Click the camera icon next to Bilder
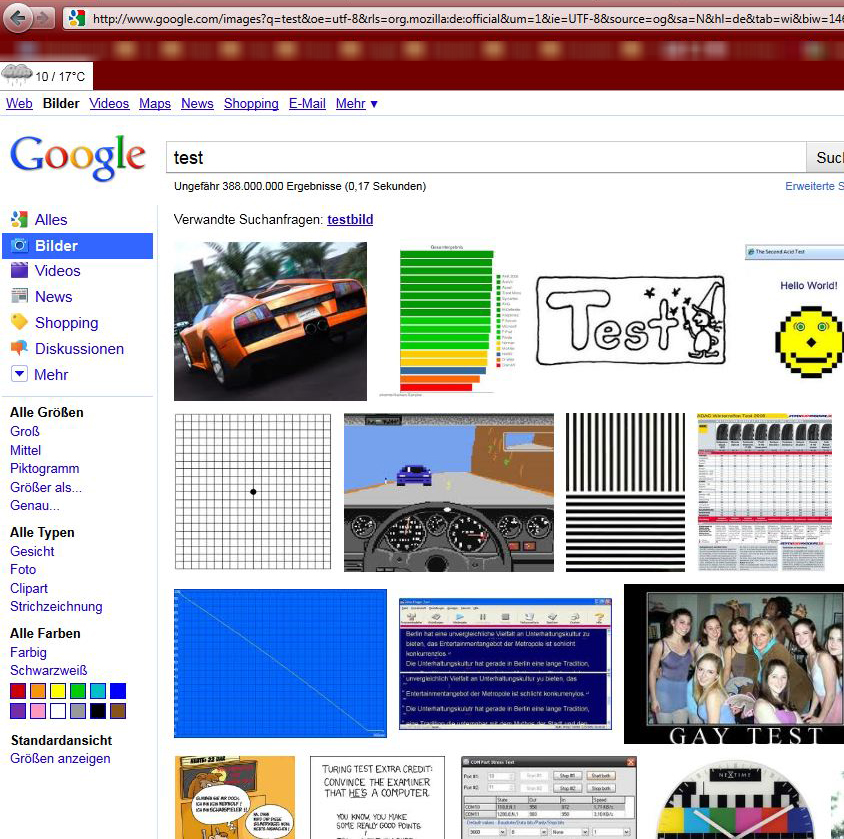844x839 pixels. (x=19, y=245)
